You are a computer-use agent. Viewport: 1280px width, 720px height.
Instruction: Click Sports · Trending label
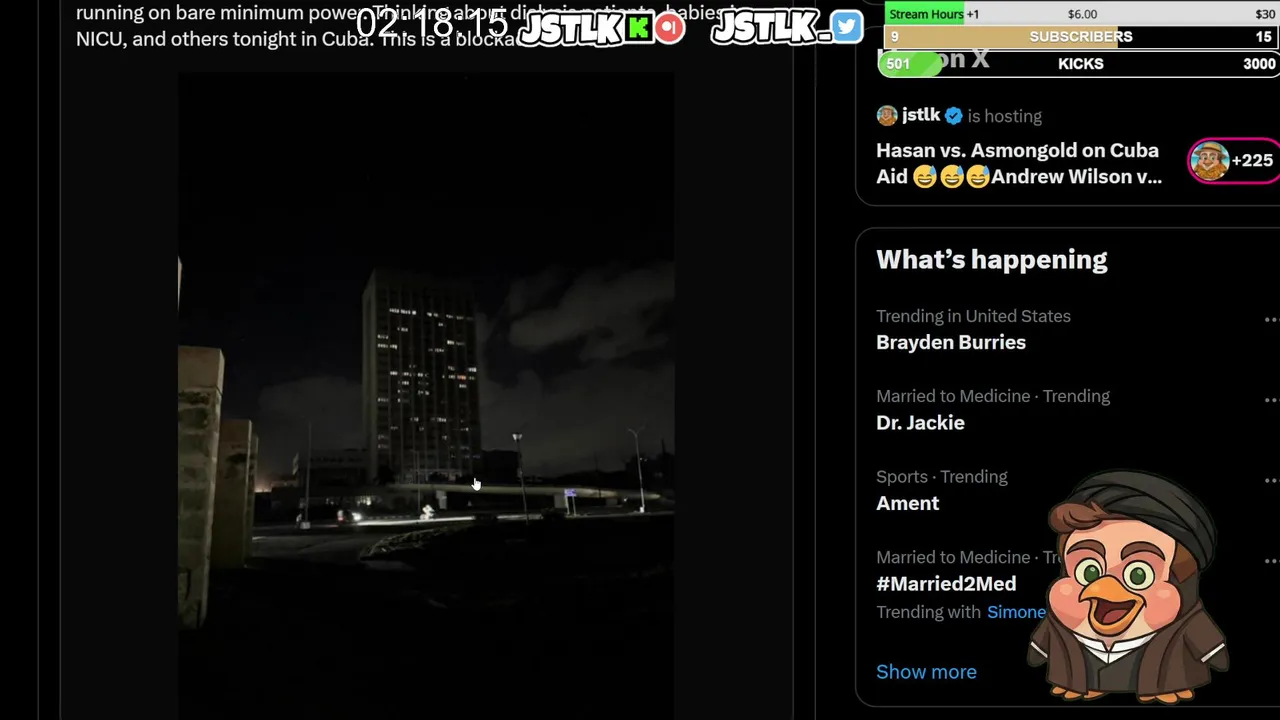pos(942,477)
